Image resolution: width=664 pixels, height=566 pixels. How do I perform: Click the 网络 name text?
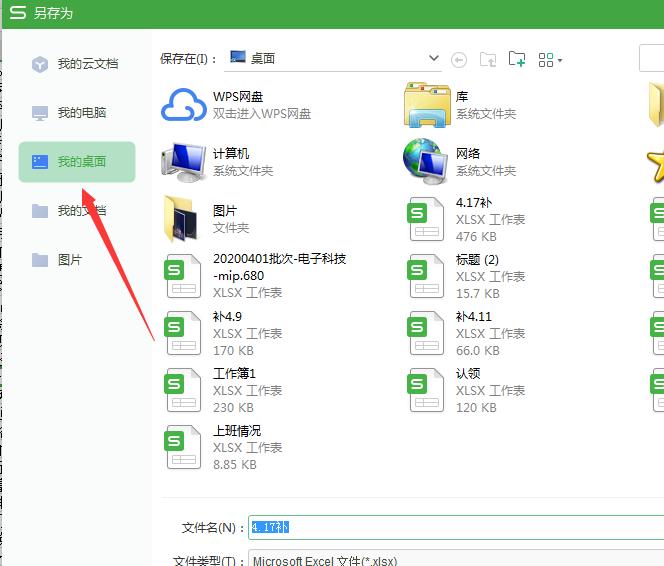click(468, 154)
